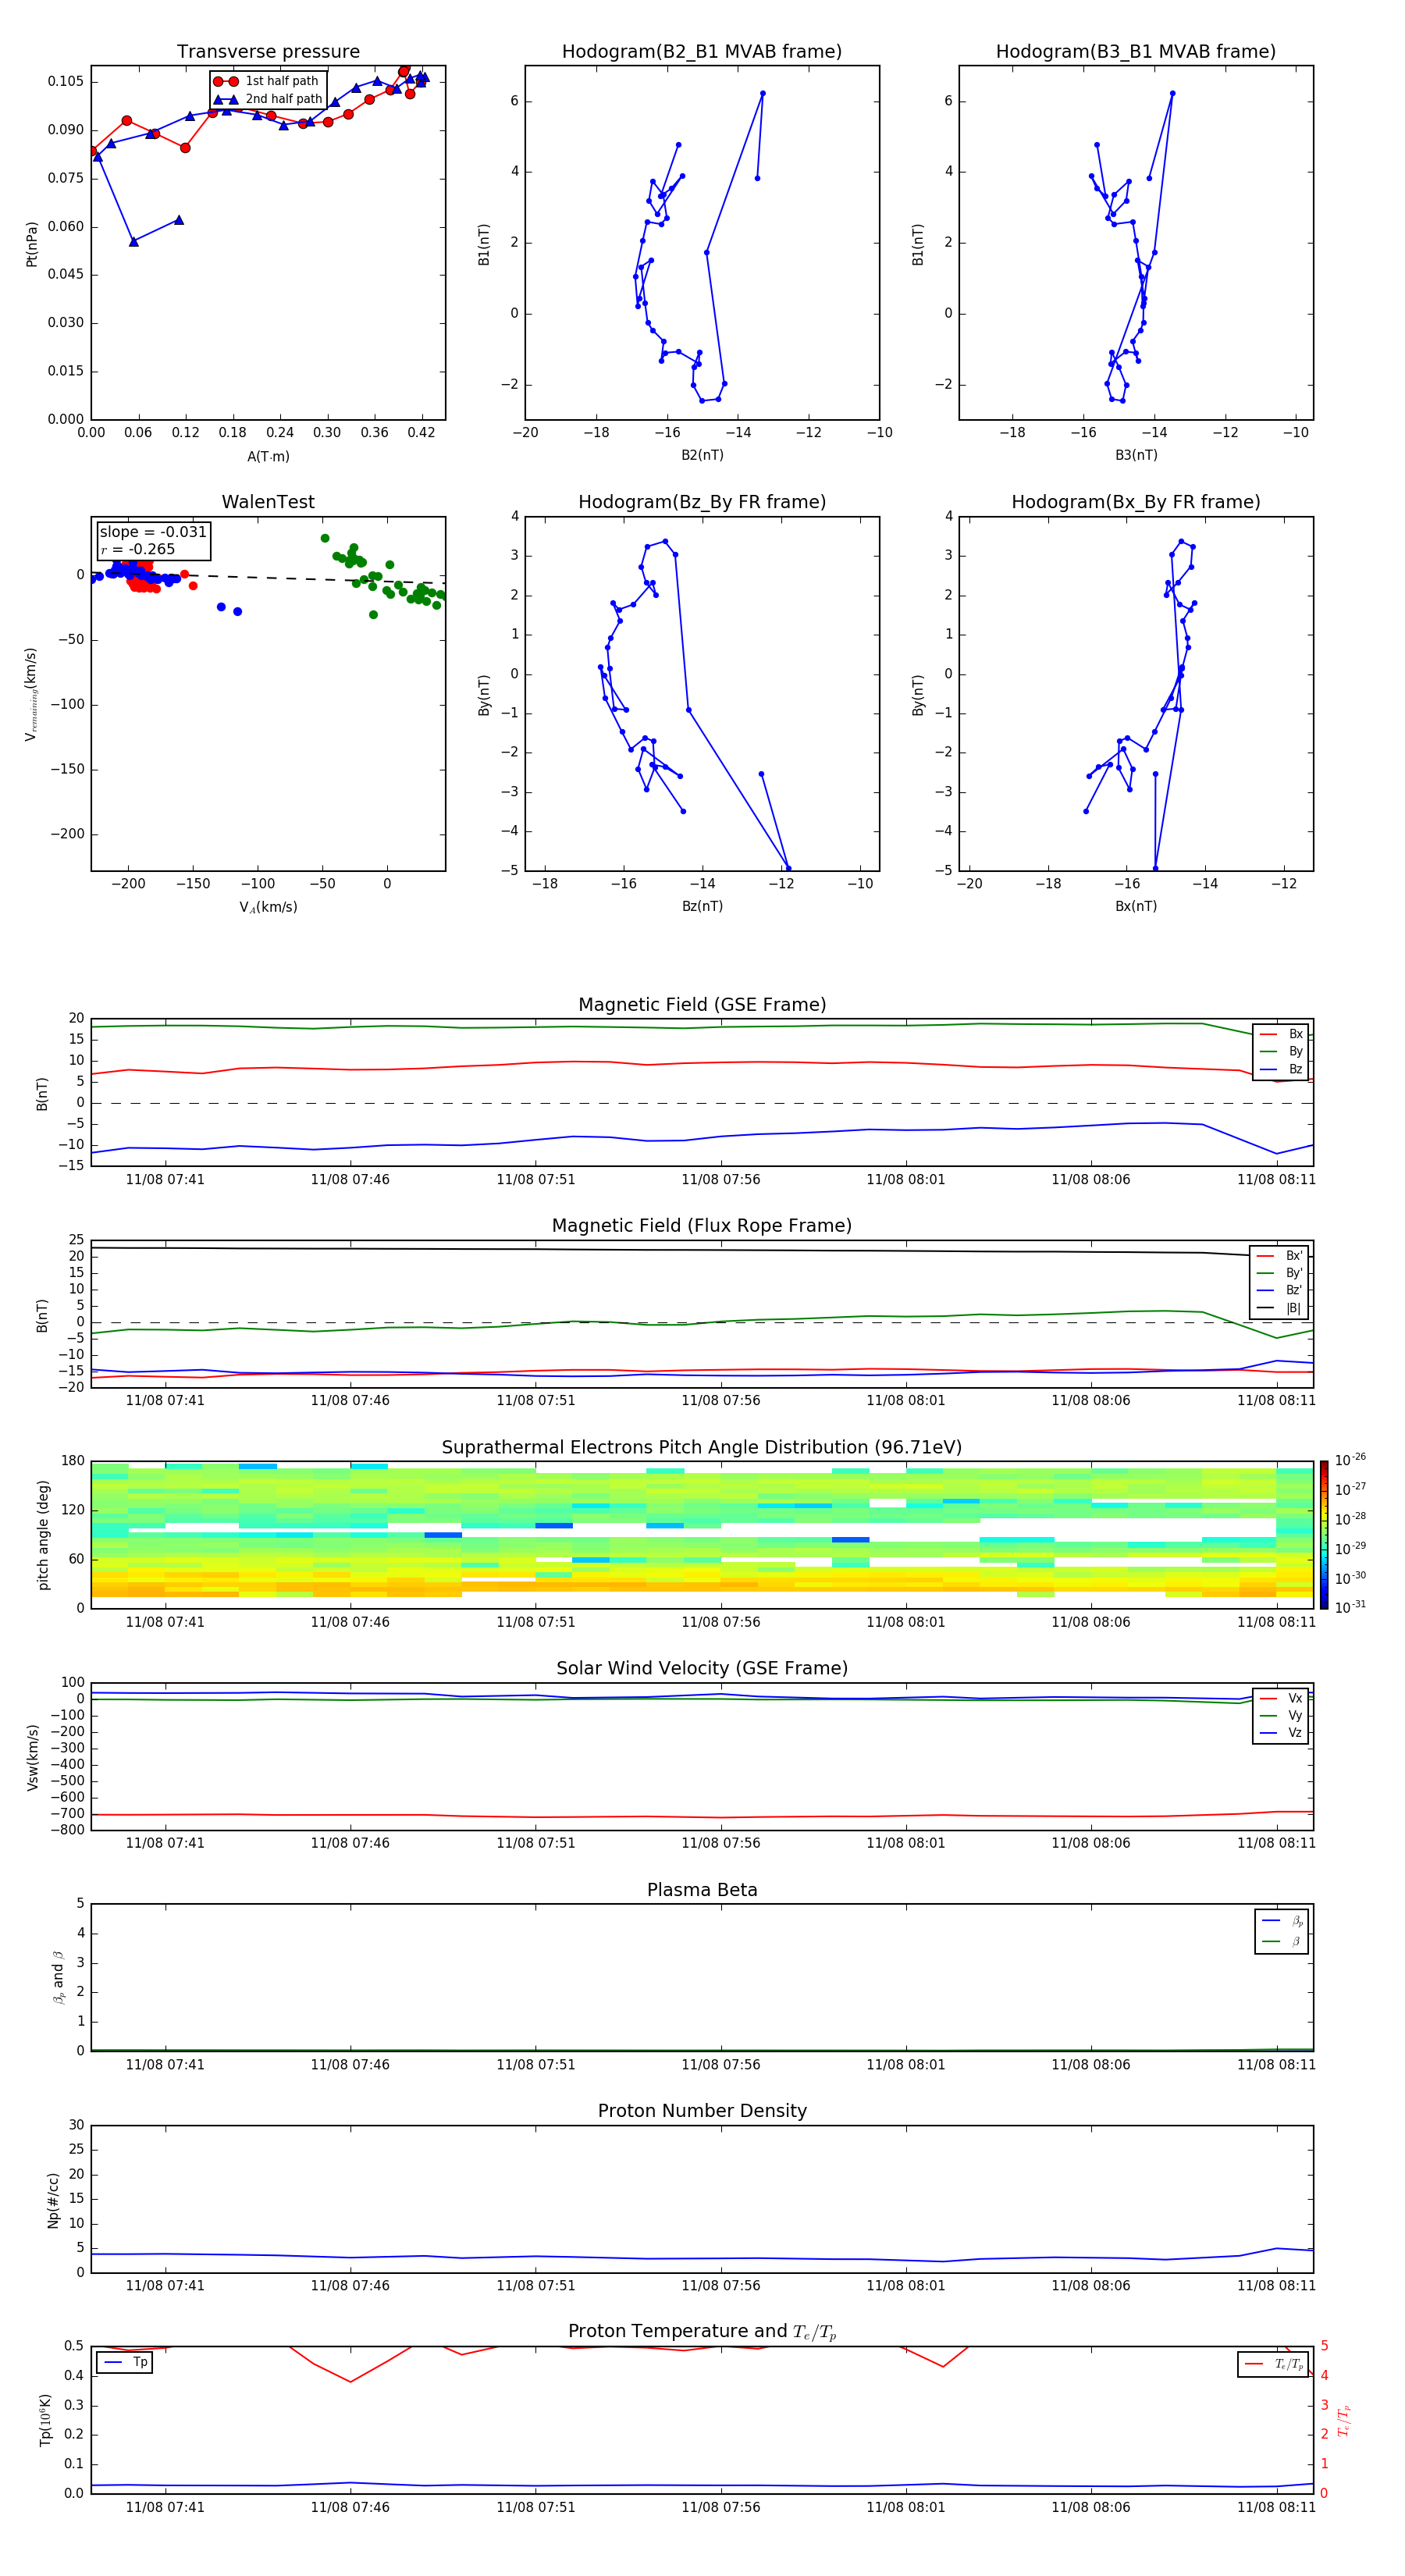The height and width of the screenshot is (2576, 1405).
Task: Select the 'slope = -0.031' annotation
Action: click(x=153, y=532)
